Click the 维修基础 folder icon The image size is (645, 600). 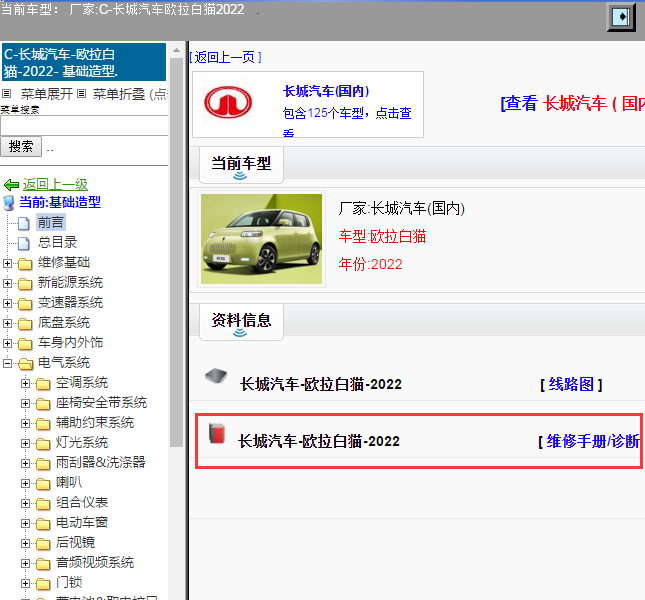pyautogui.click(x=25, y=264)
